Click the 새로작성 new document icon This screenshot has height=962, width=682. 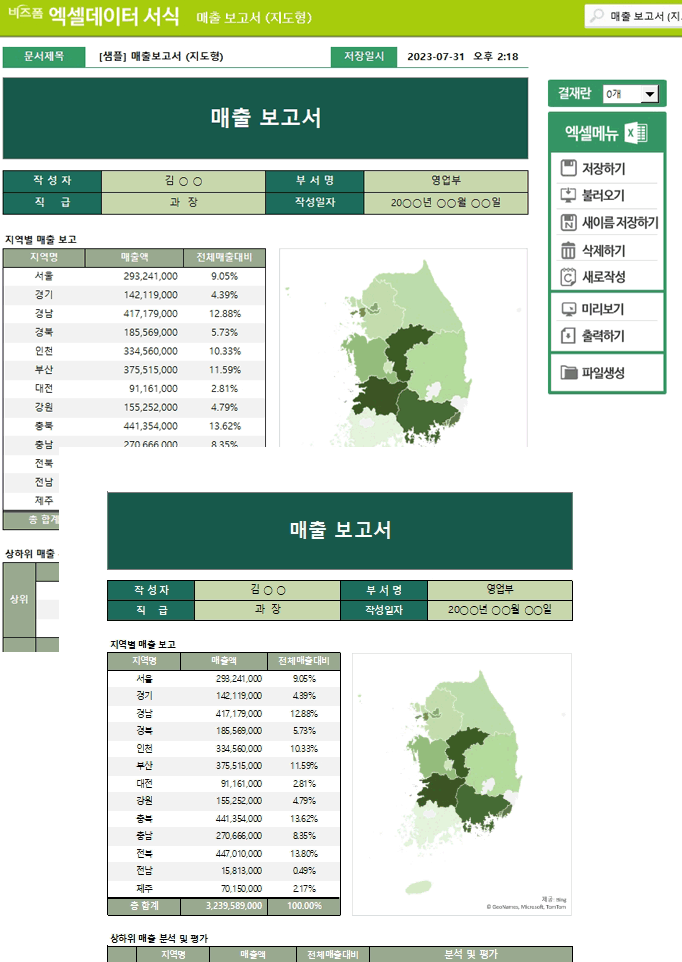[569, 277]
